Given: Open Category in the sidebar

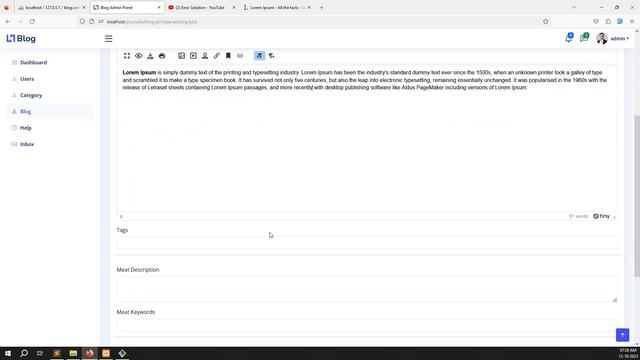Looking at the screenshot, I should (31, 95).
